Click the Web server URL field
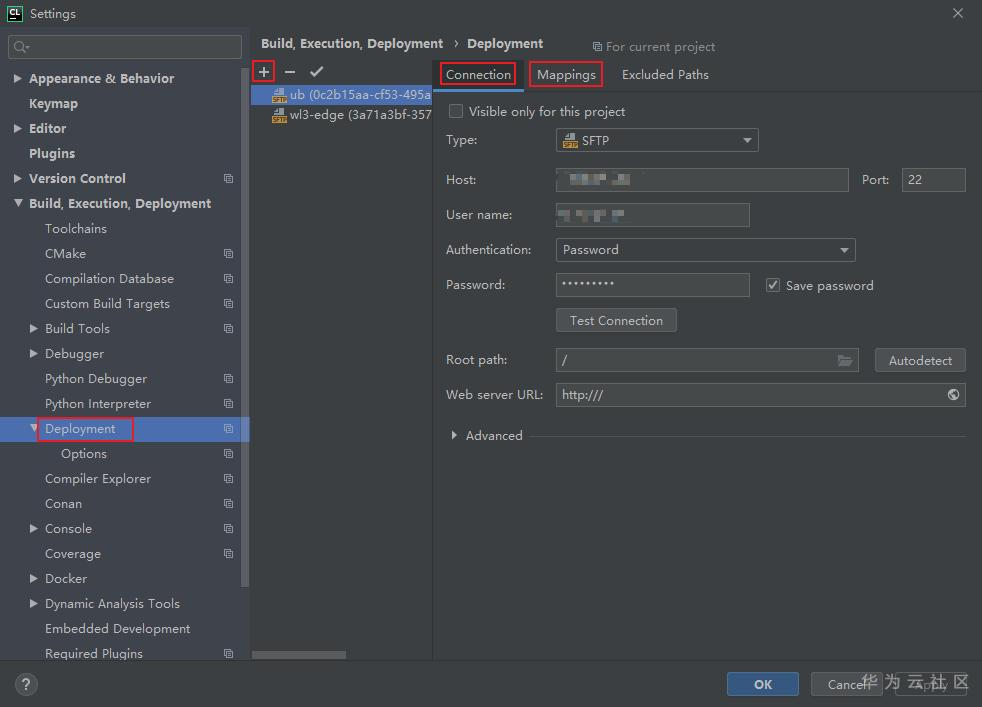 [760, 395]
